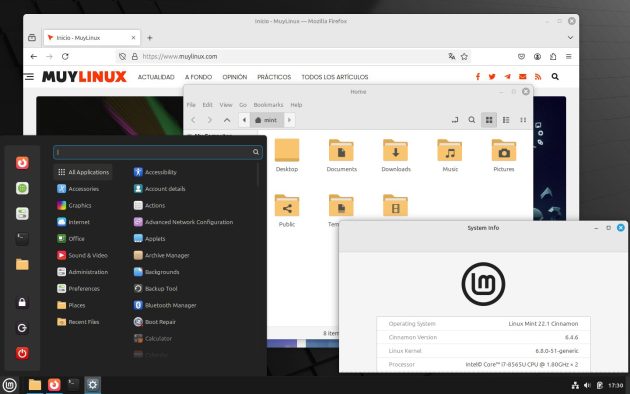Image resolution: width=630 pixels, height=394 pixels.
Task: Open the Public folder
Action: (x=287, y=211)
